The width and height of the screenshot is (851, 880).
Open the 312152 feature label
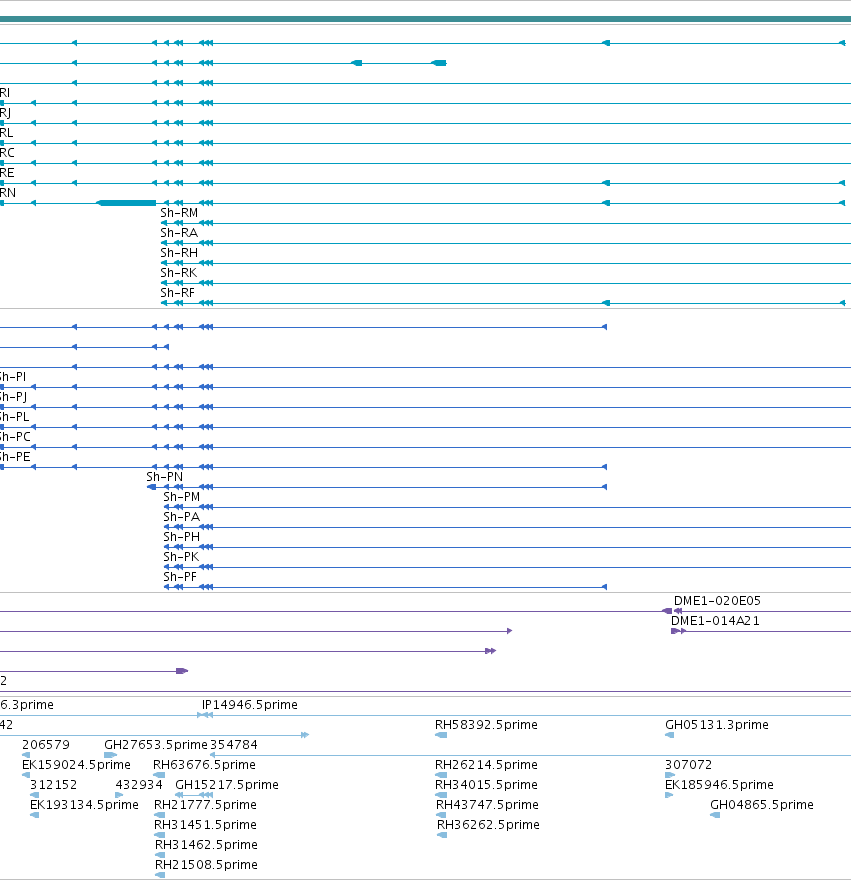coord(53,785)
